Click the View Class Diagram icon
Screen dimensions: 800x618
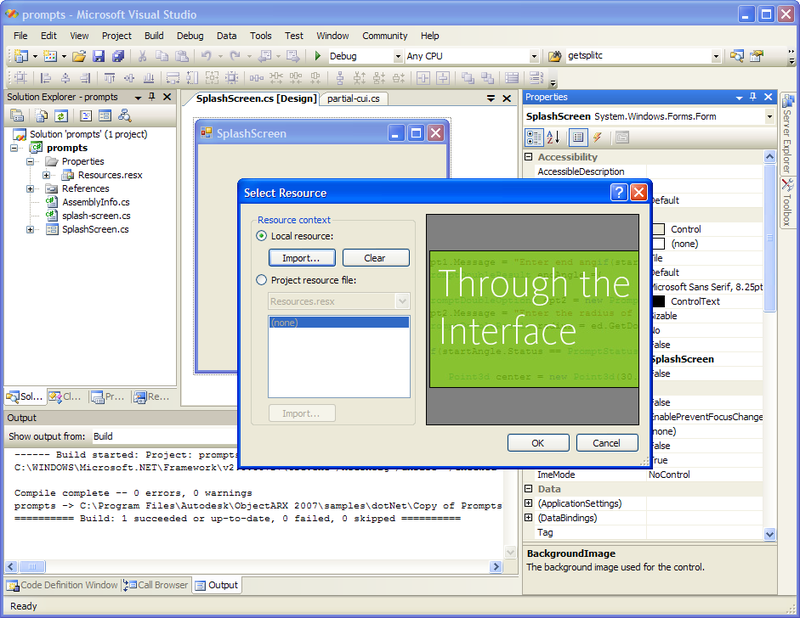pos(125,116)
